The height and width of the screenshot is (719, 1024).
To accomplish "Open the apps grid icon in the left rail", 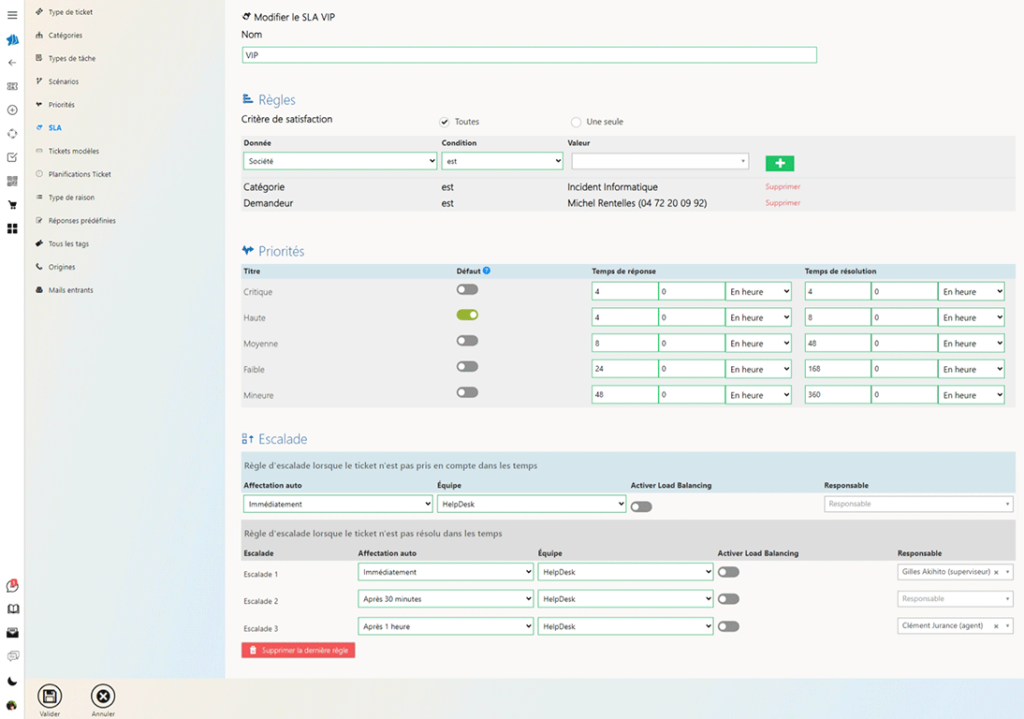I will [12, 228].
